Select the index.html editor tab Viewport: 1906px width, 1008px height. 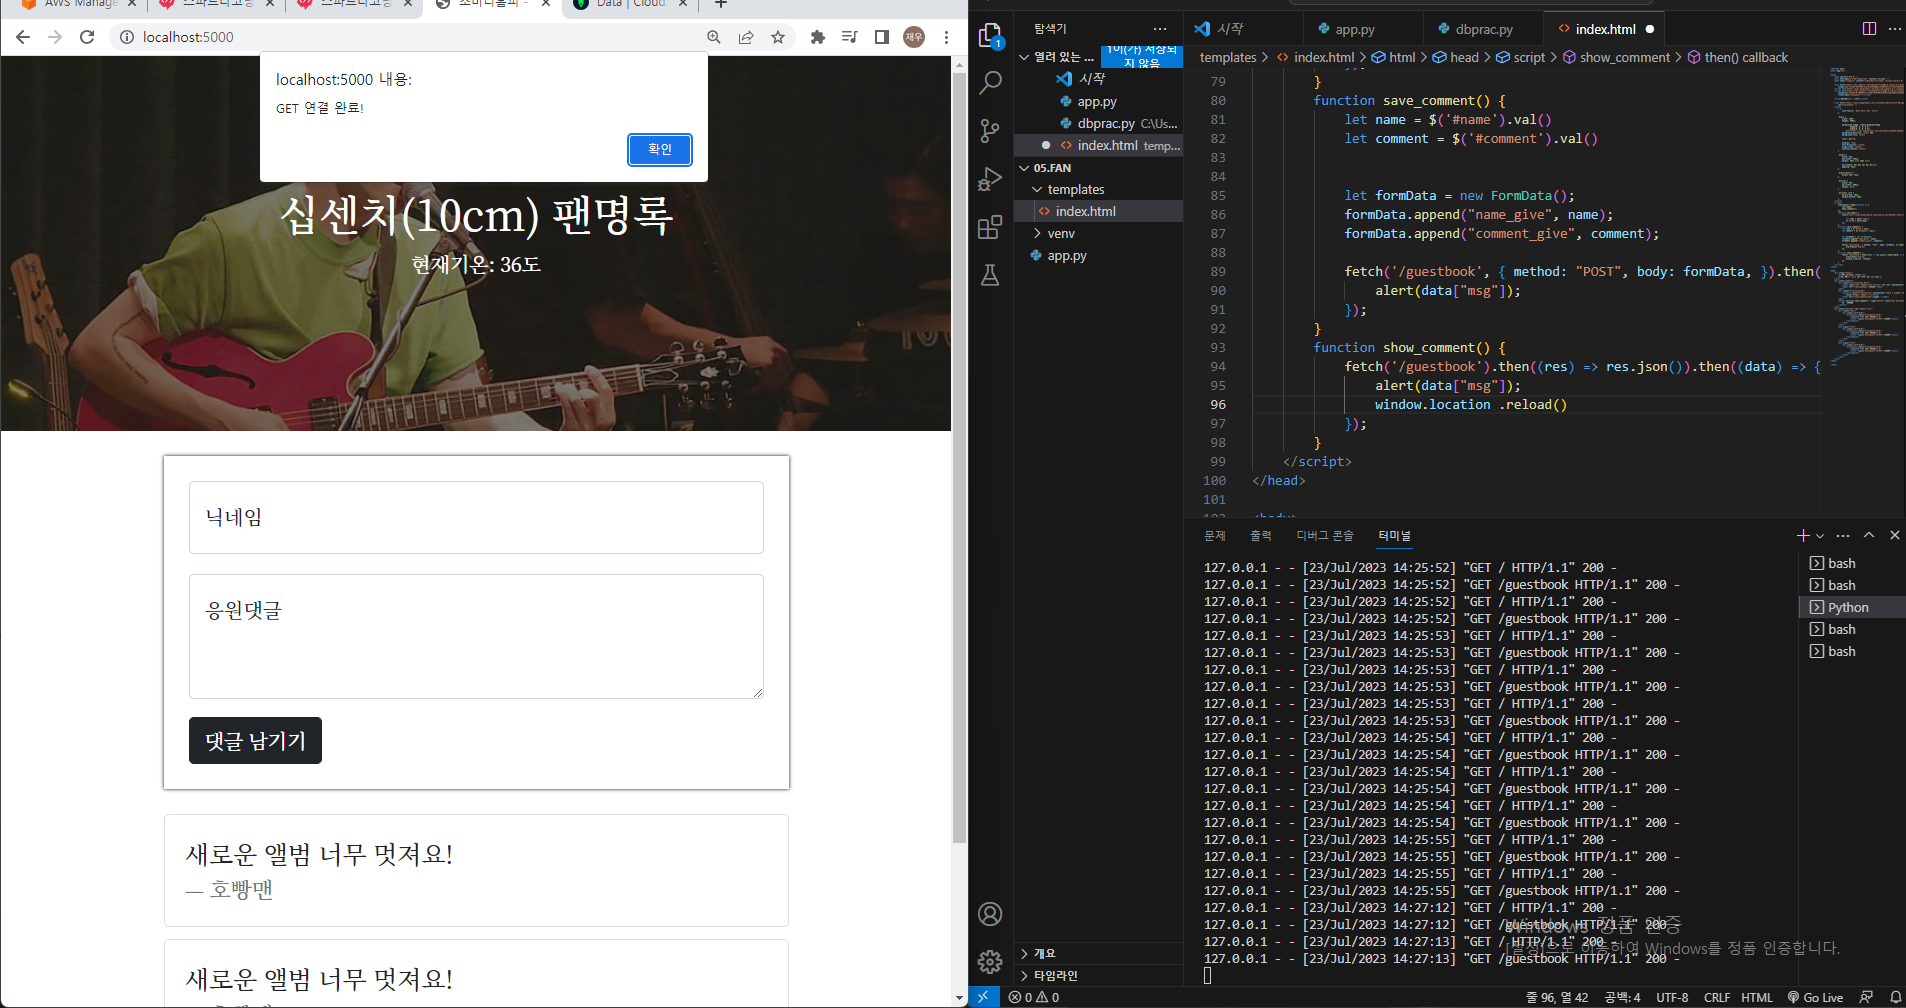tap(1605, 29)
